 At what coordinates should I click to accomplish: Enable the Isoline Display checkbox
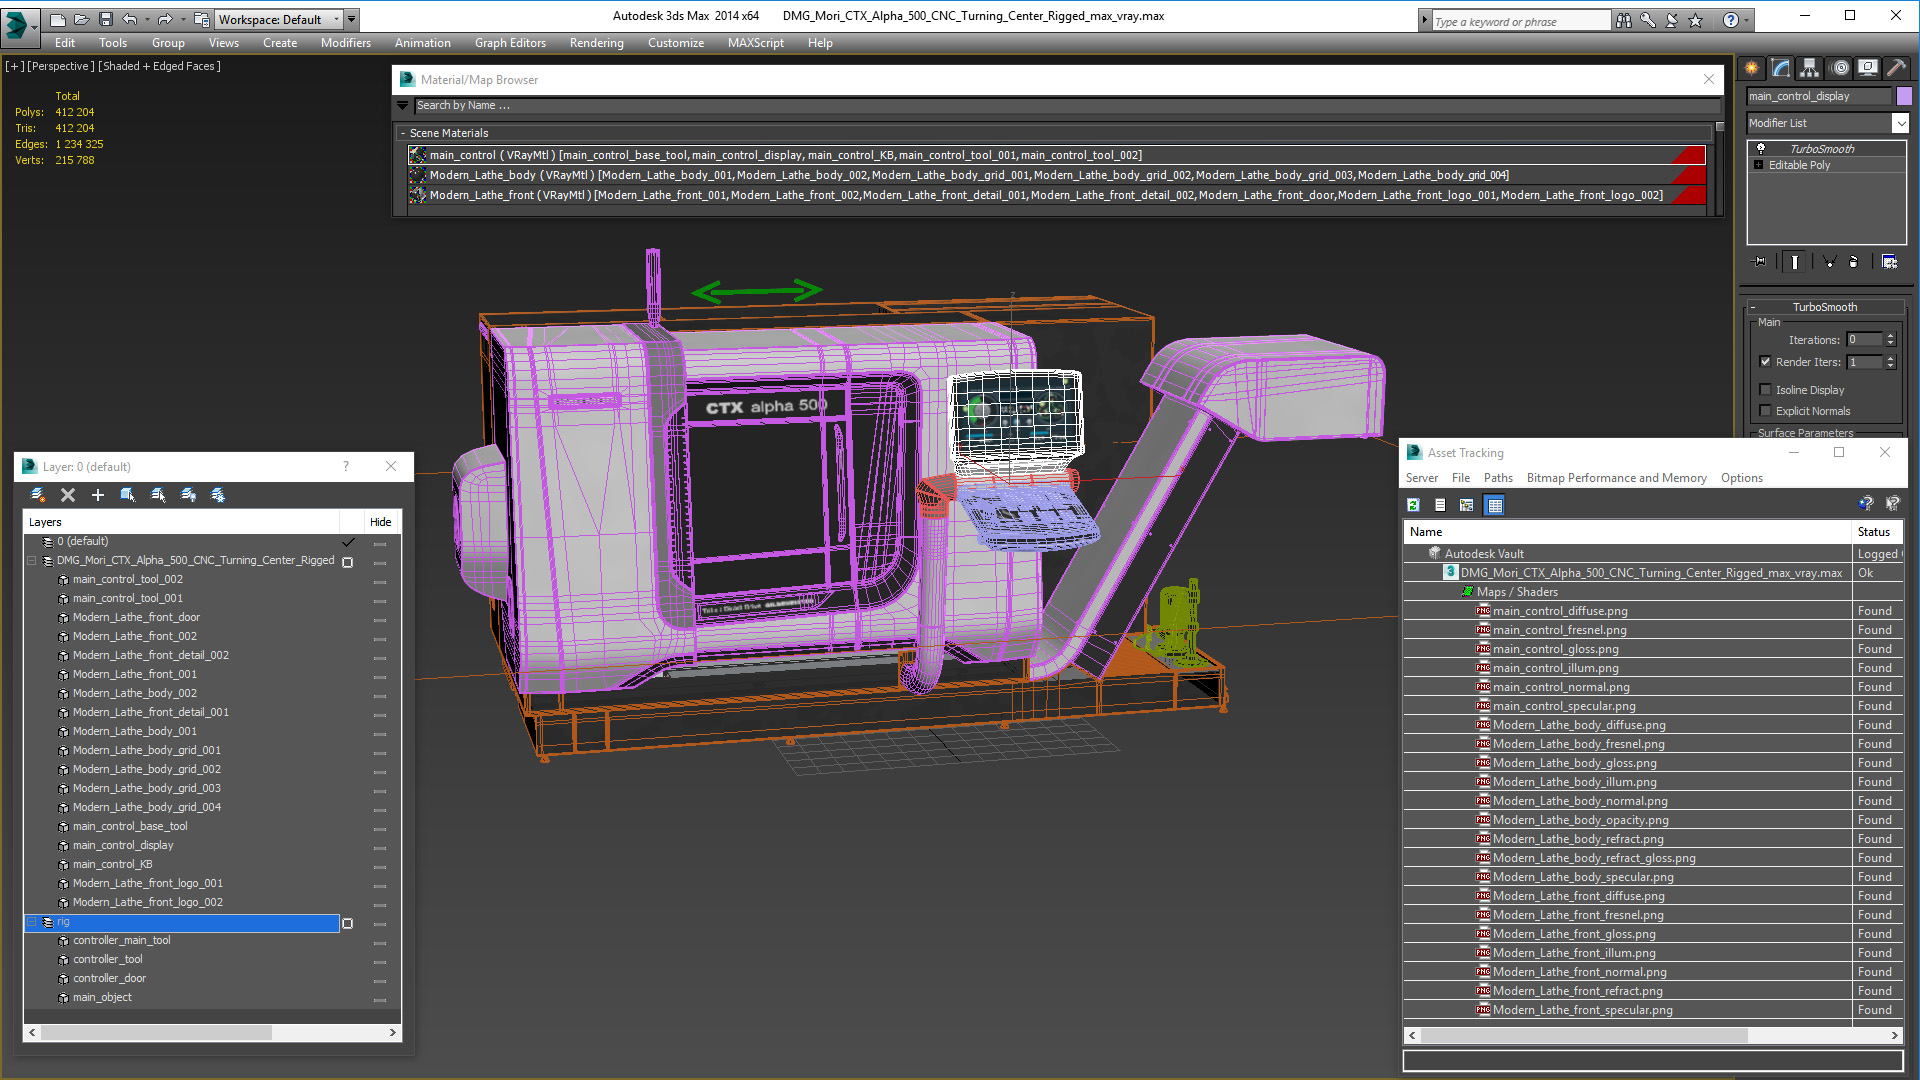coord(1765,390)
